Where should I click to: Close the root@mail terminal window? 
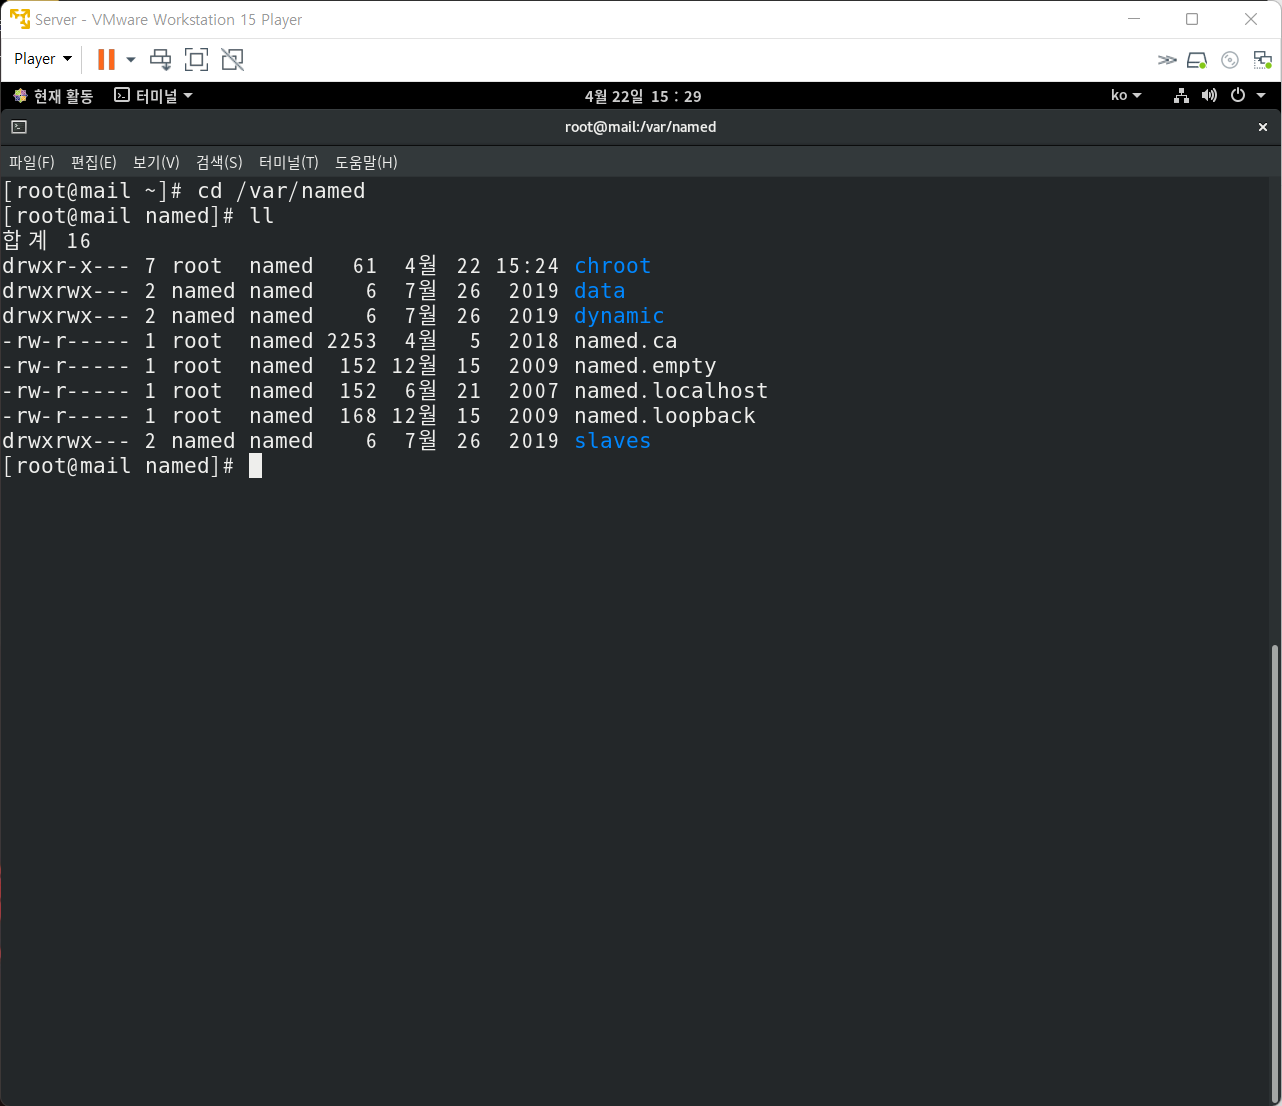click(1263, 127)
